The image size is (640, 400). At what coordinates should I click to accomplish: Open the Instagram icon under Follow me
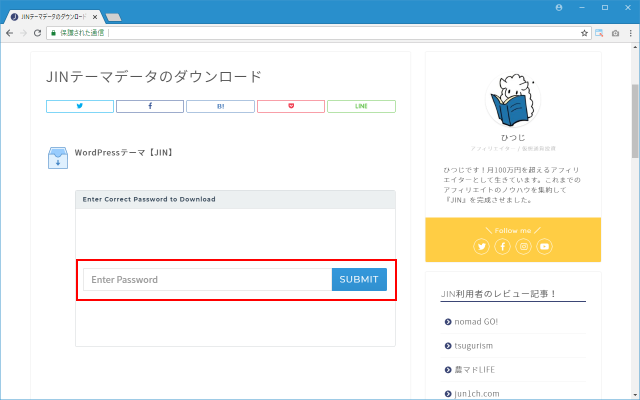point(524,247)
